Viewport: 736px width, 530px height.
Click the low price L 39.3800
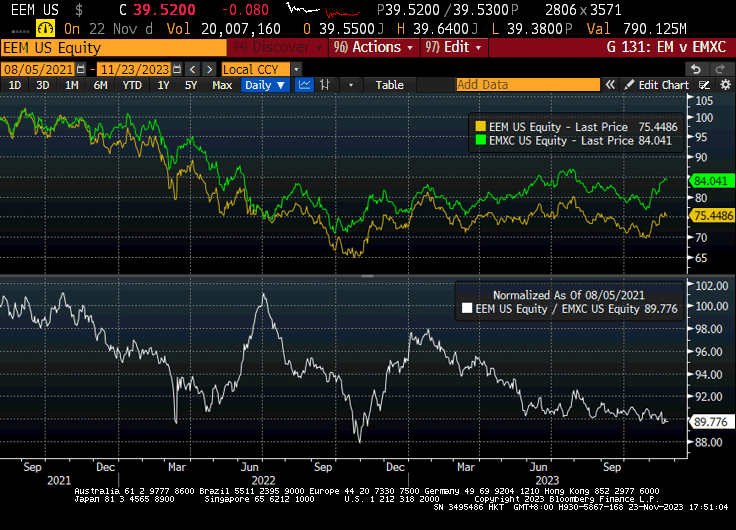(532, 29)
